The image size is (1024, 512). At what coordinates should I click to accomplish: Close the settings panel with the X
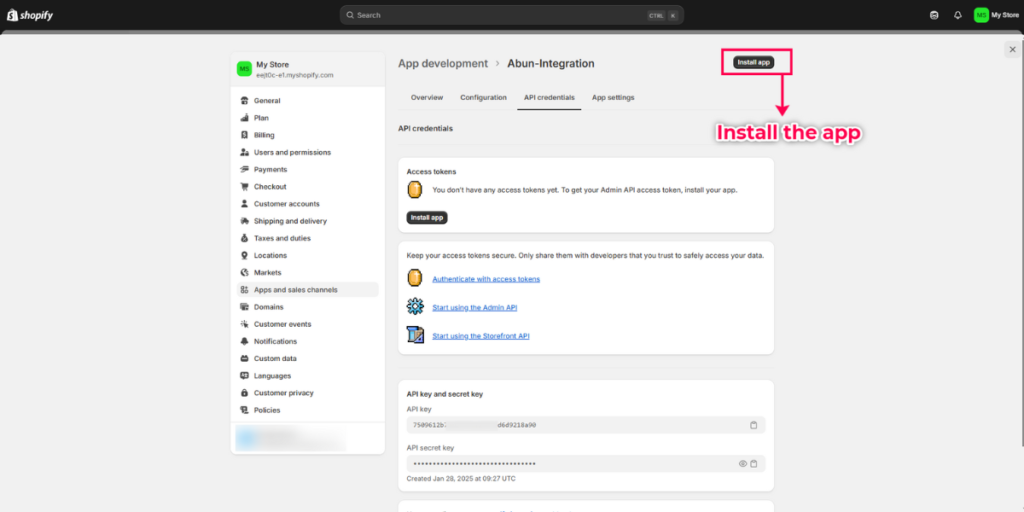(1012, 50)
